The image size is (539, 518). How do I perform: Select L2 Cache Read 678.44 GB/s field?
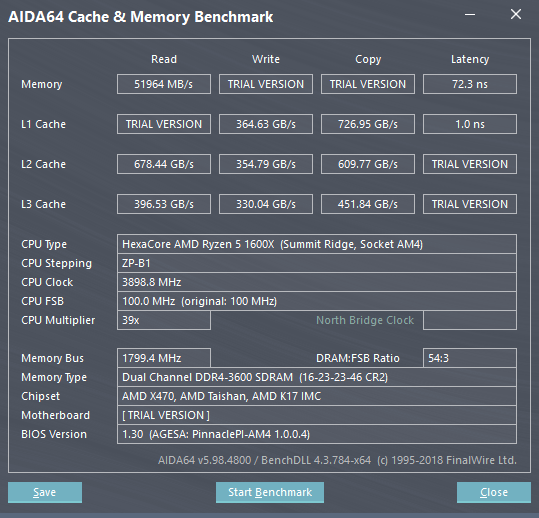point(164,164)
